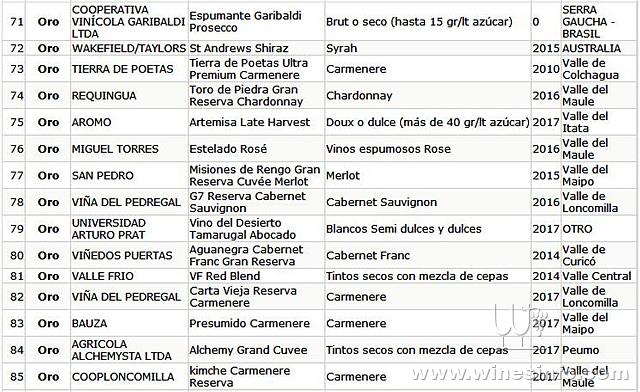This screenshot has width=640, height=392.
Task: Click the winesinfo website watermark text
Action: point(520,374)
